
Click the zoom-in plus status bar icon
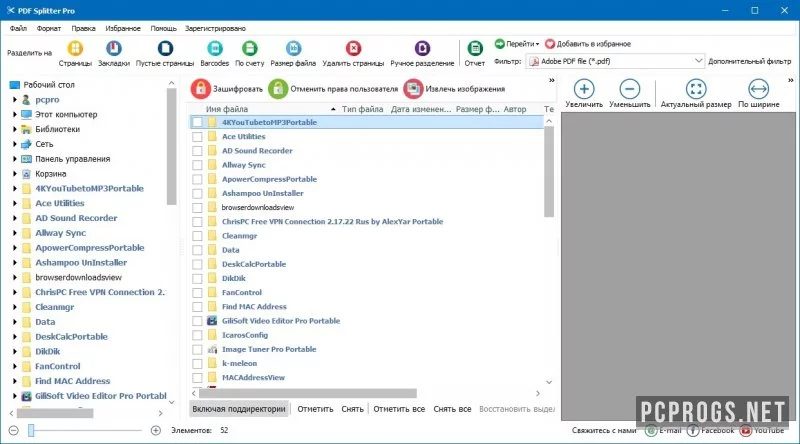(156, 431)
